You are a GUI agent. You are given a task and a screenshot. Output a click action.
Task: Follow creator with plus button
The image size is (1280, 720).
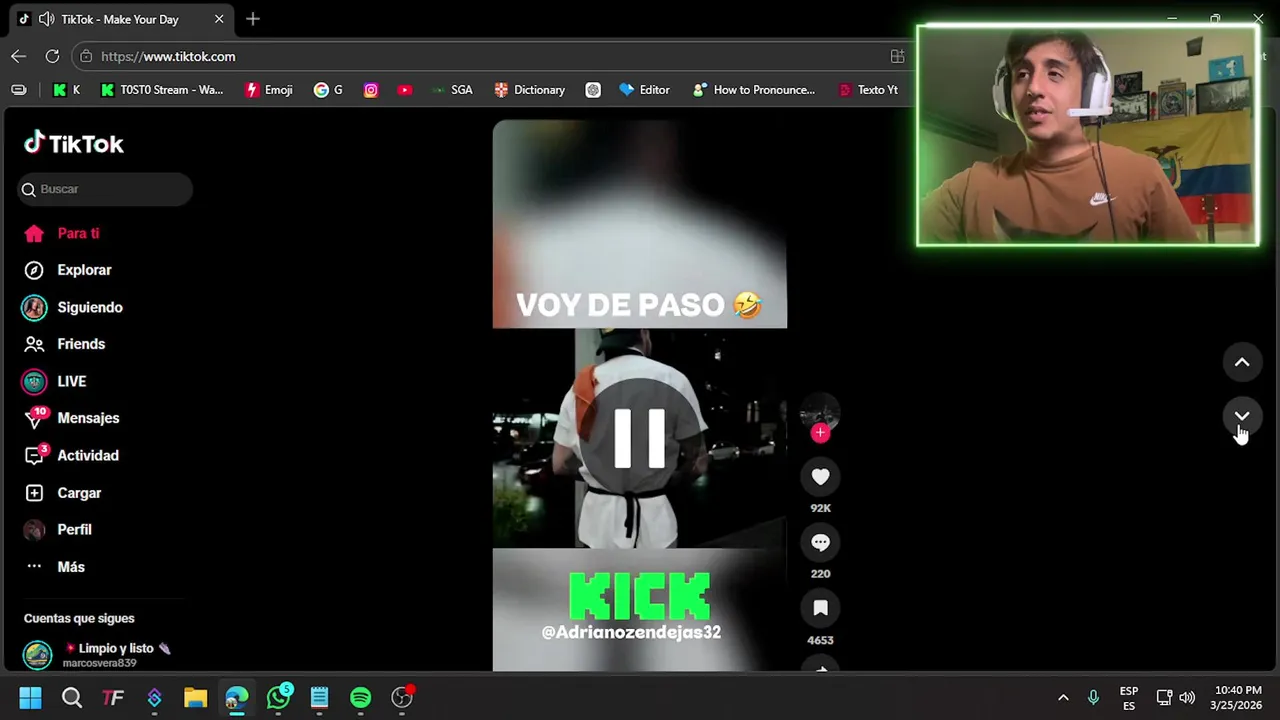(820, 433)
